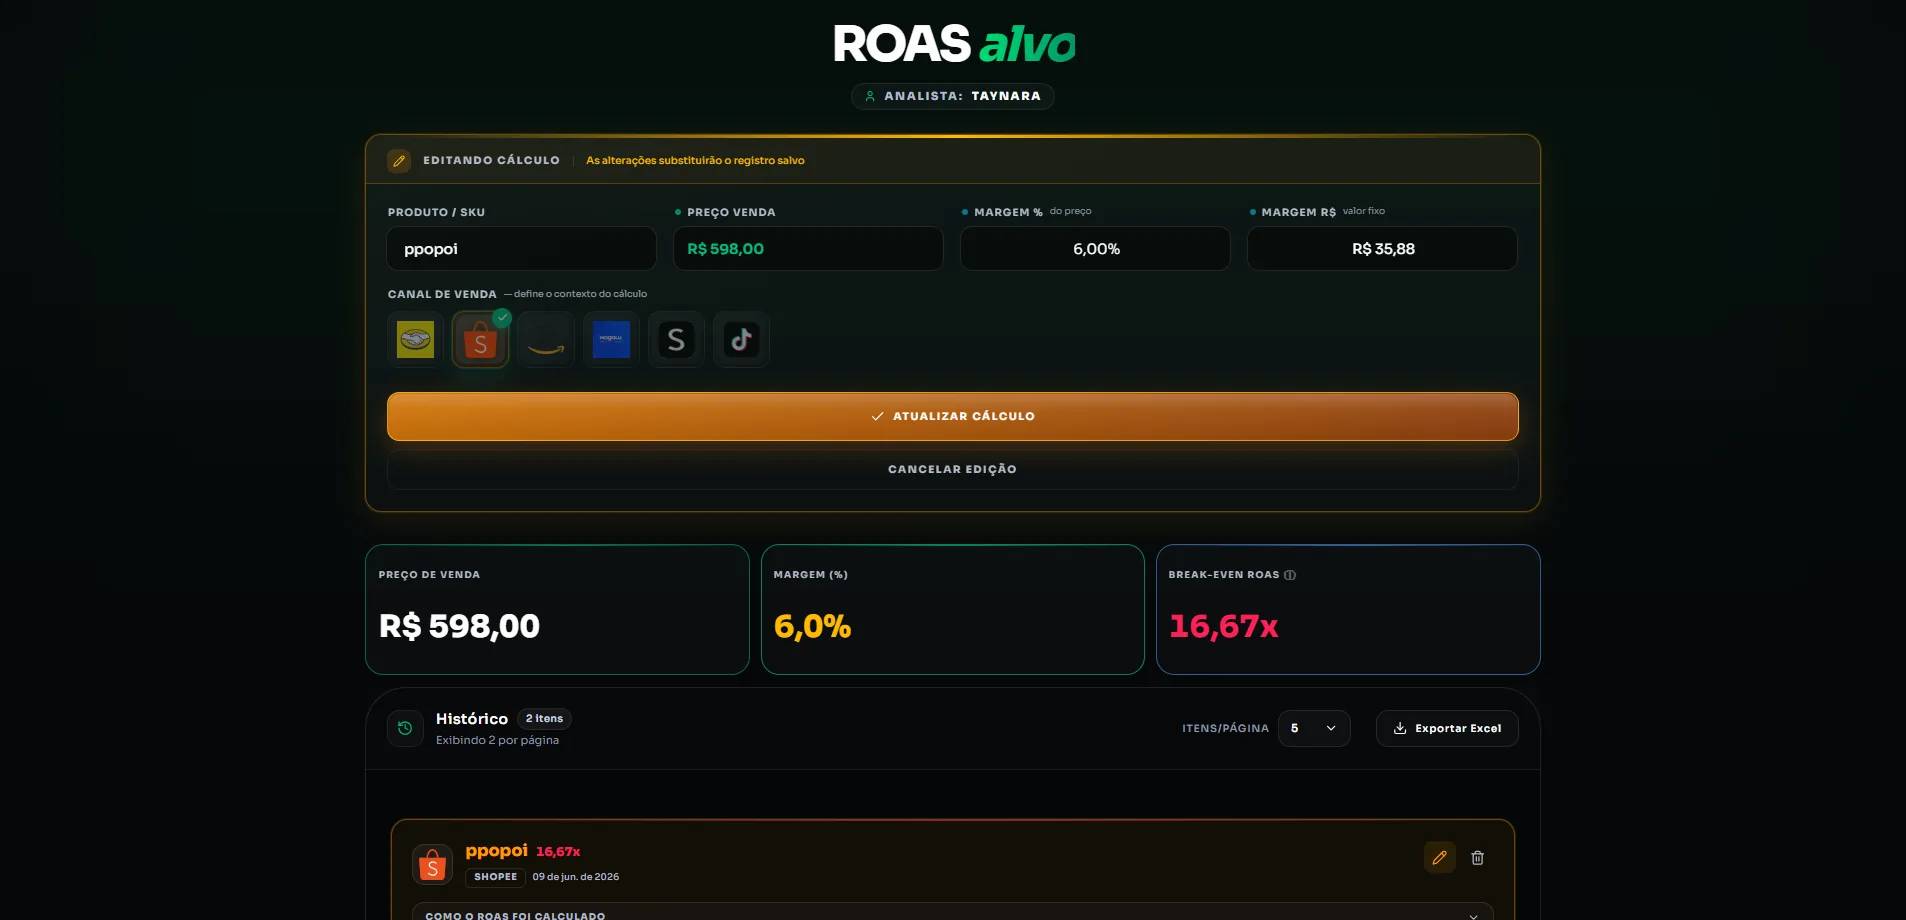1906x920 pixels.
Task: Click the Produto / SKU field
Action: [x=521, y=248]
